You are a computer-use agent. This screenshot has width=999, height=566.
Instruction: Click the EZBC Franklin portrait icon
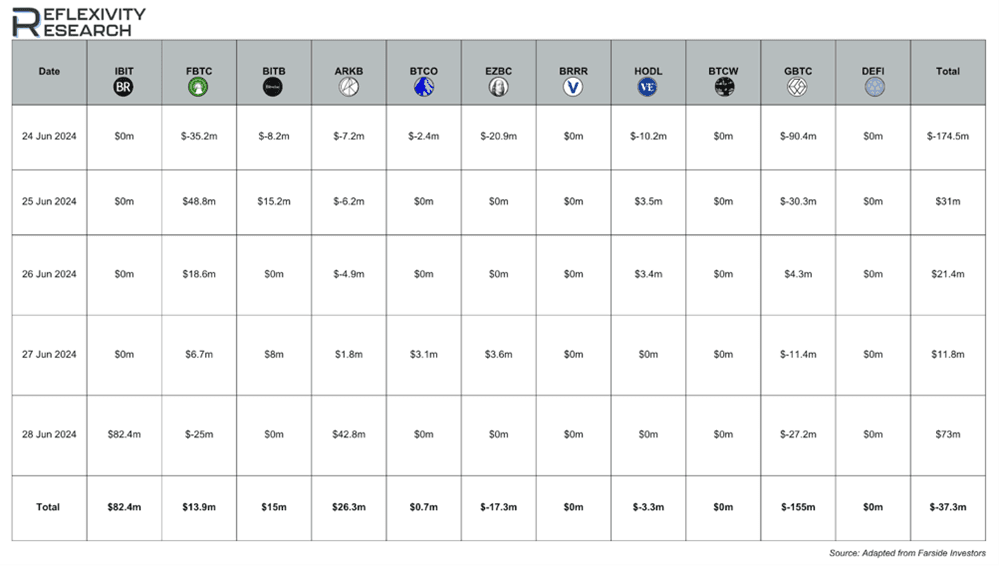point(498,87)
